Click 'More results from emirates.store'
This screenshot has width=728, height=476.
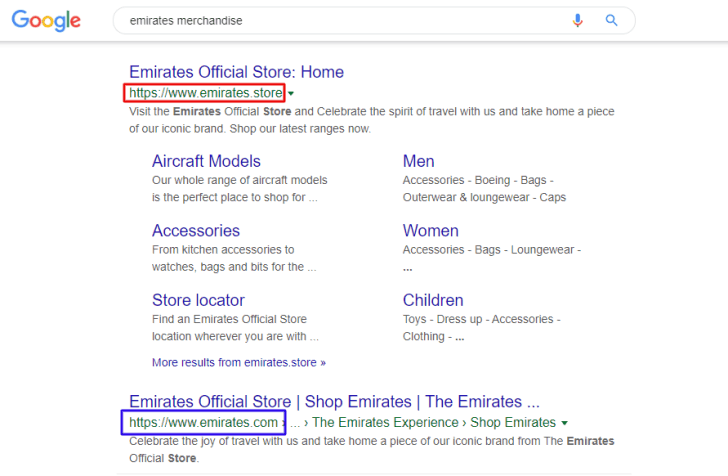[x=239, y=362]
